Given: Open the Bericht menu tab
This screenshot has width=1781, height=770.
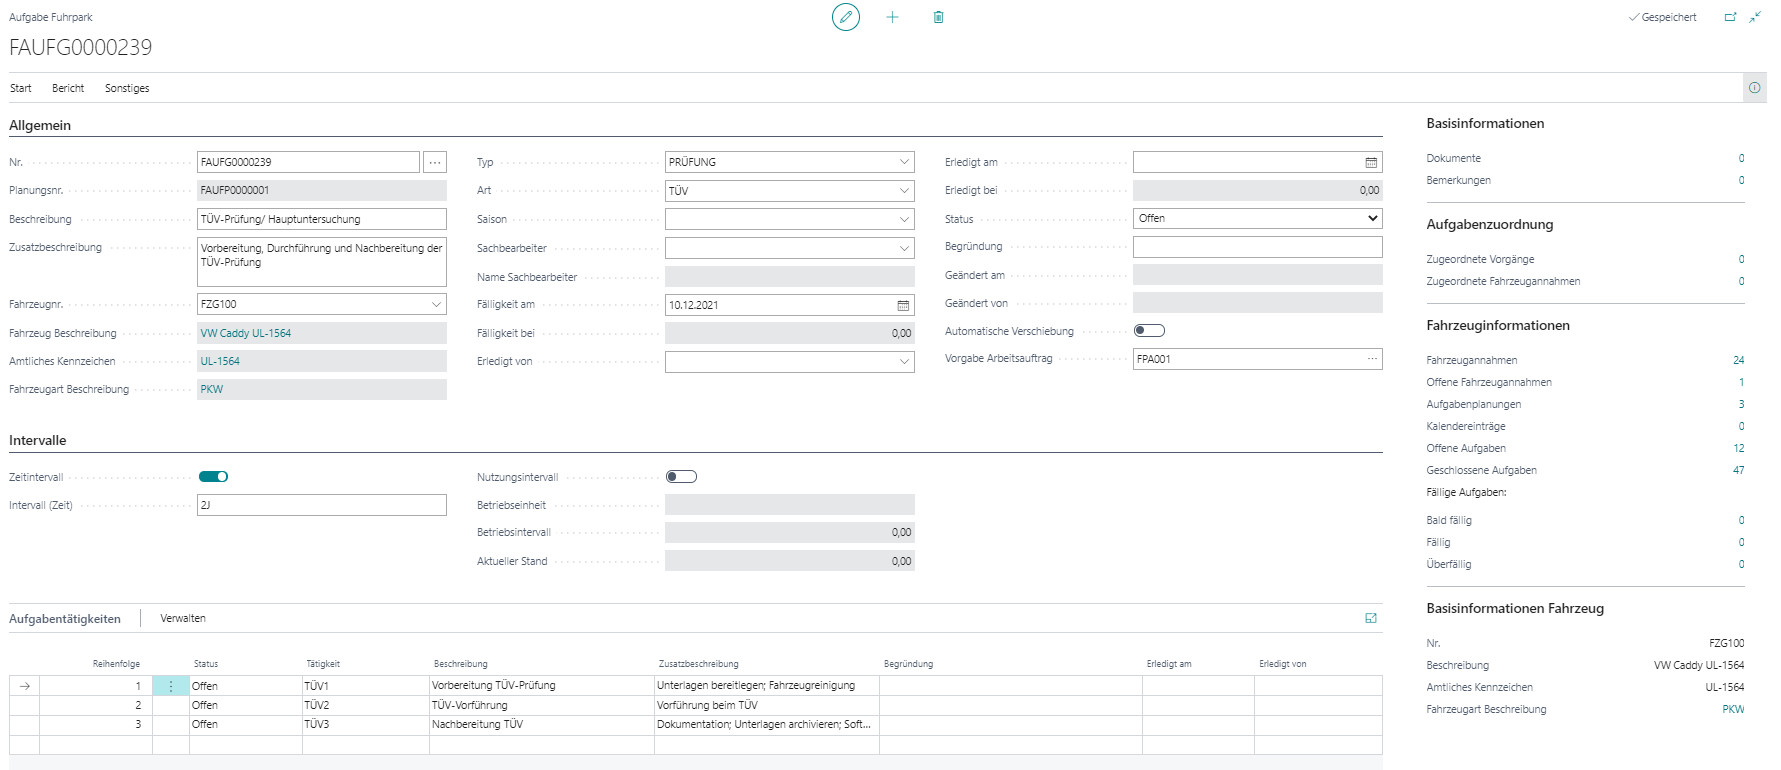Looking at the screenshot, I should [x=68, y=88].
